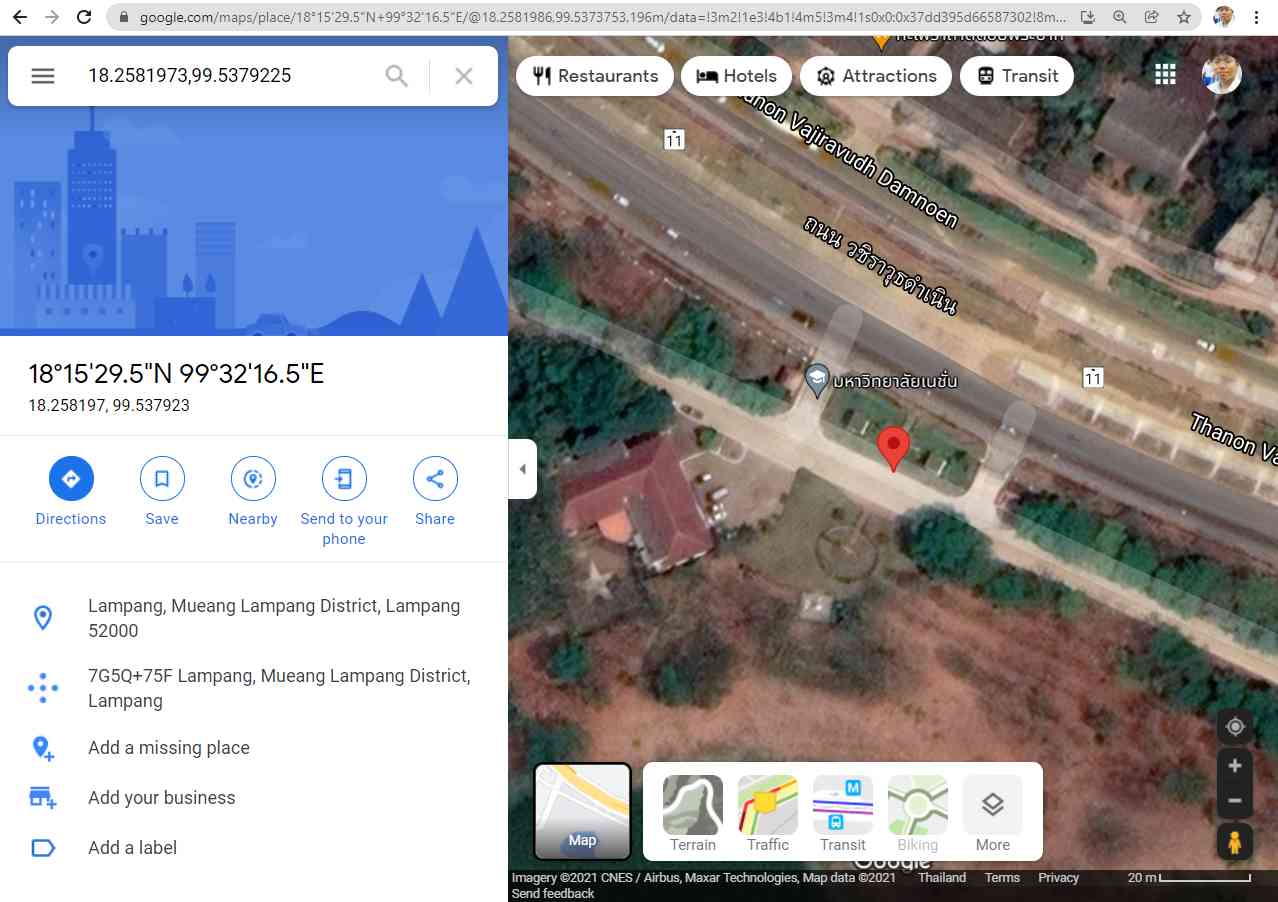Clear the search box with X
1278x902 pixels.
pos(464,76)
